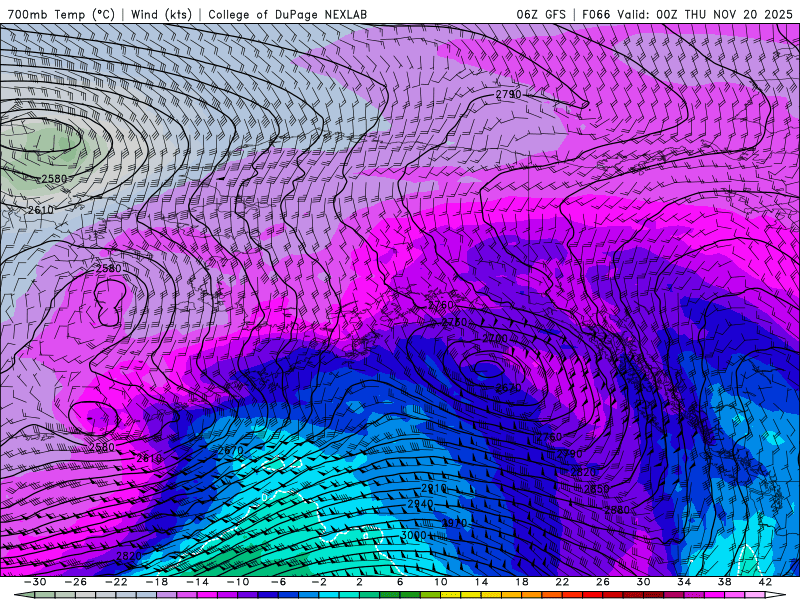Viewport: 800px width, 600px height.
Task: Click the 3000 height contour label
Action: [413, 535]
